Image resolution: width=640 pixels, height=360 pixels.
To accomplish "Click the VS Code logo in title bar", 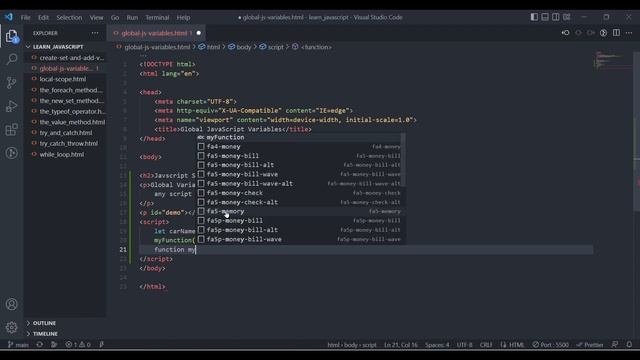I will (9, 17).
